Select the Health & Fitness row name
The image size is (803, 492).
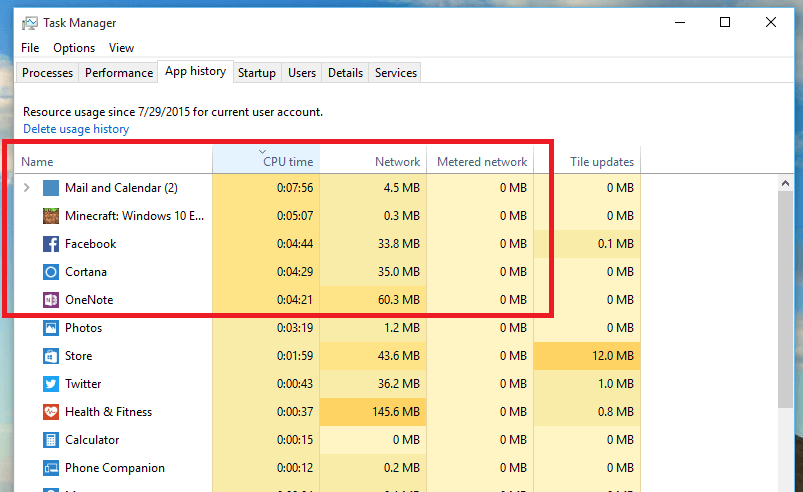[x=109, y=412]
